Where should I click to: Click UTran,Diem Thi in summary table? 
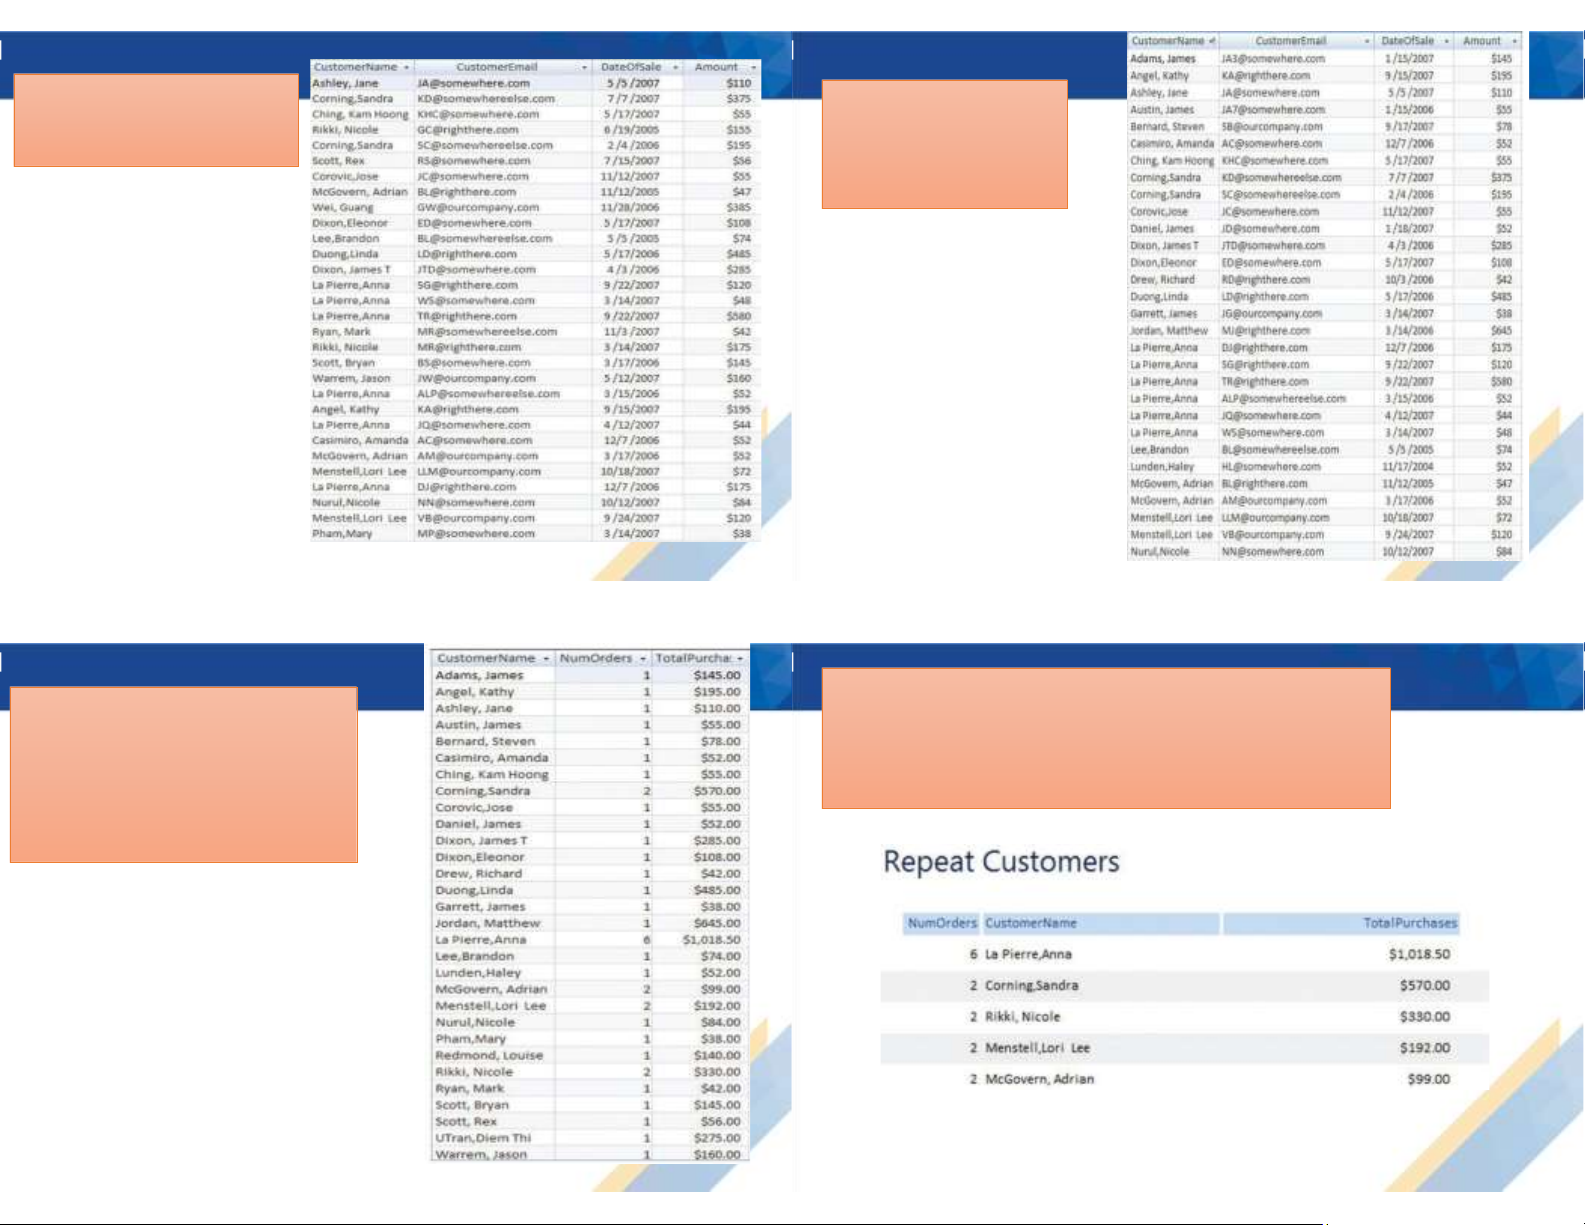point(483,1138)
